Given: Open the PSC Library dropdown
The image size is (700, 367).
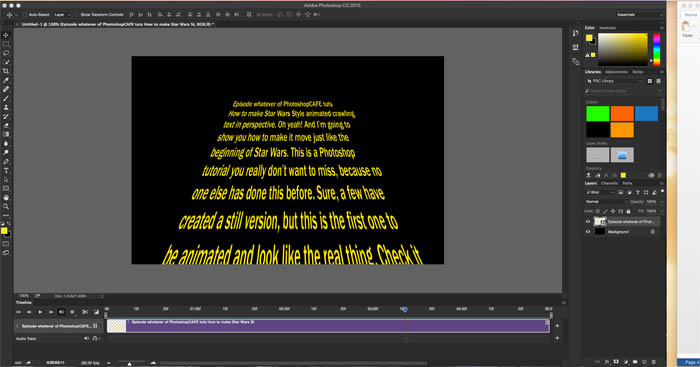Looking at the screenshot, I should pos(614,81).
